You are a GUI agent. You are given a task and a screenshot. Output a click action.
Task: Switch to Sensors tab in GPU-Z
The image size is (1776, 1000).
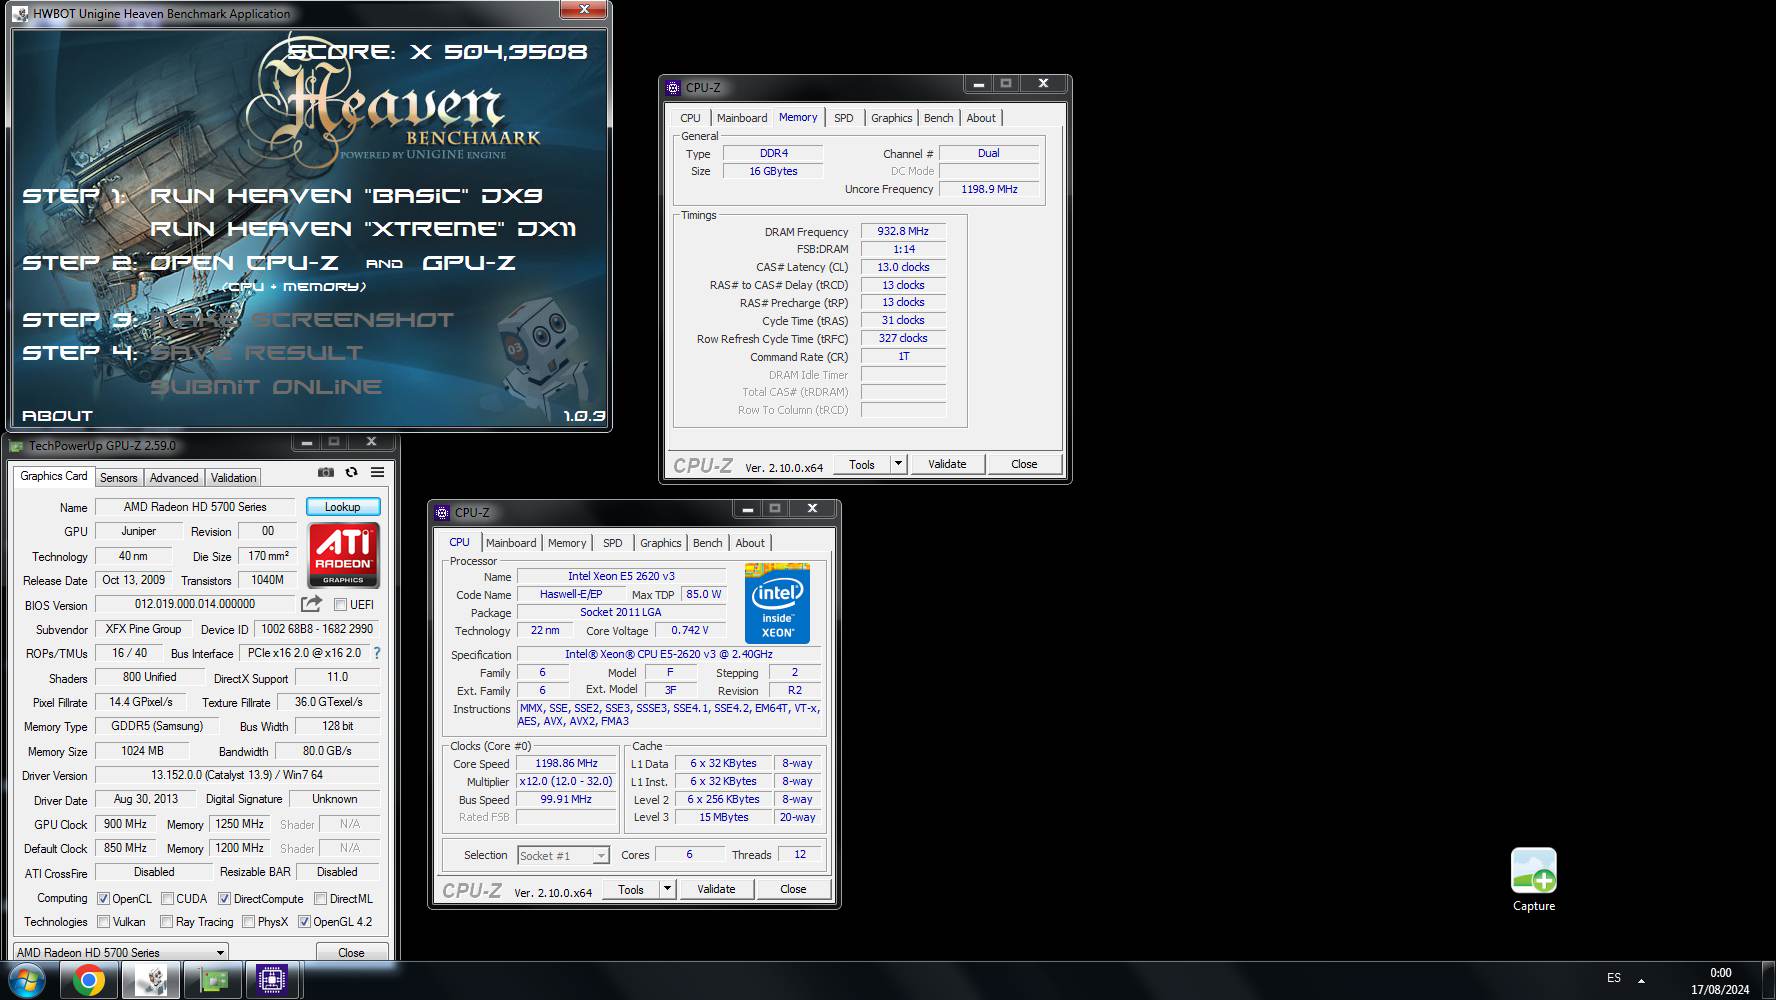click(118, 478)
